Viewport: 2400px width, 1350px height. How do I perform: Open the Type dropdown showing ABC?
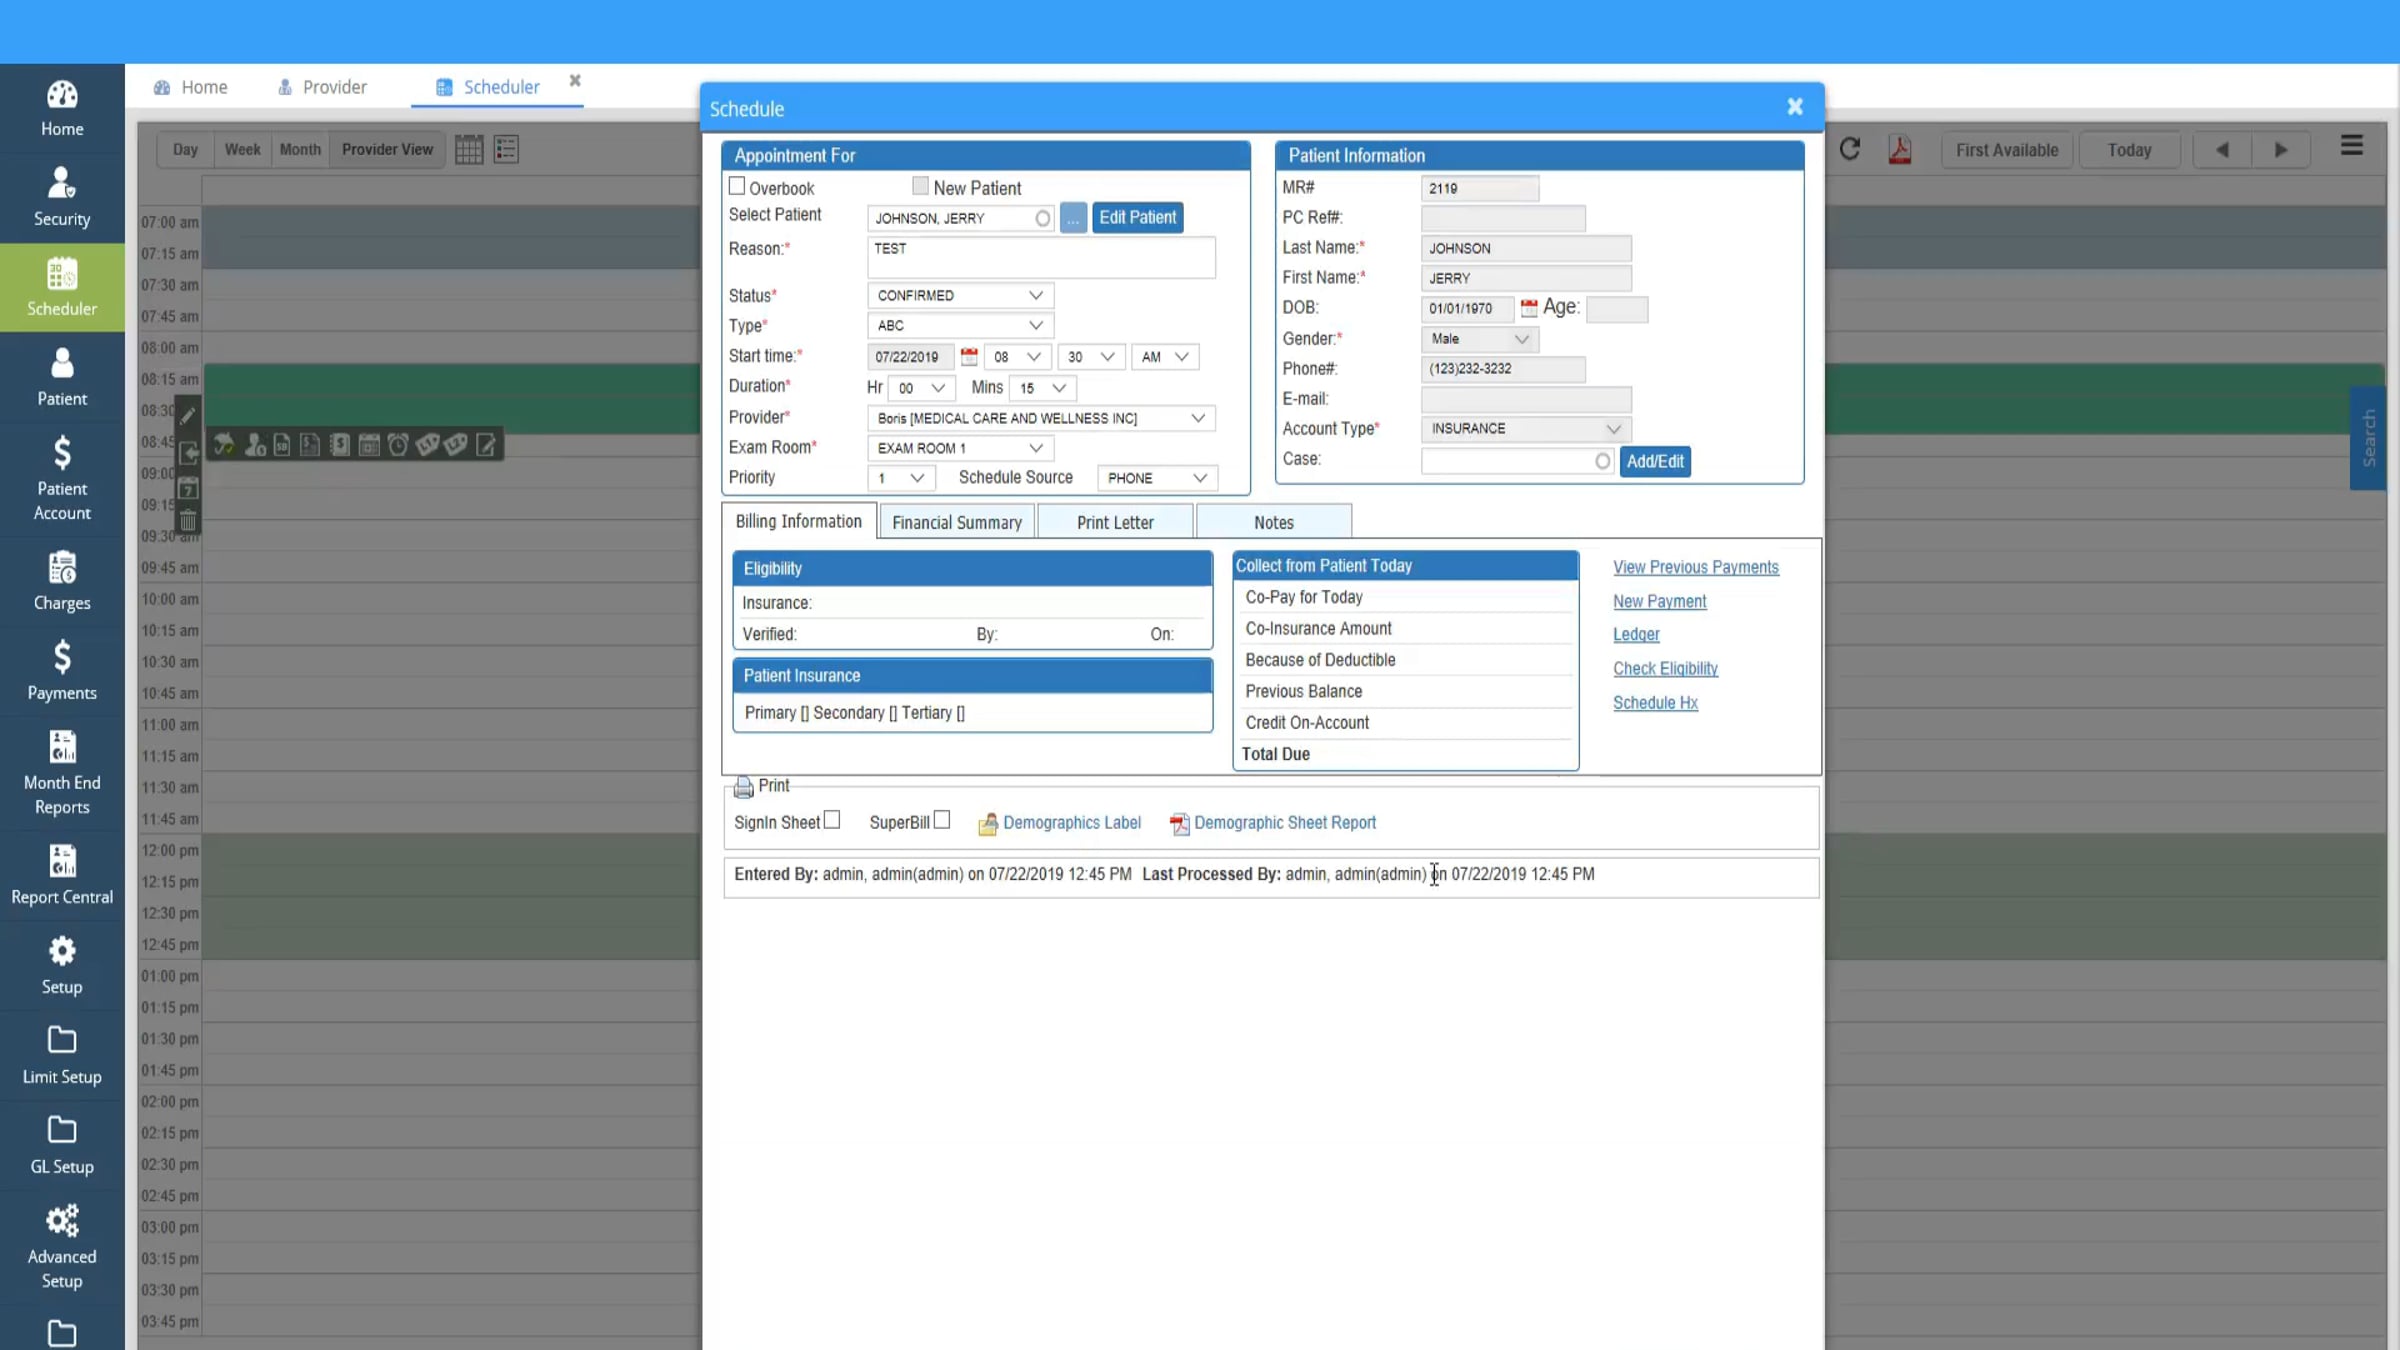click(960, 326)
